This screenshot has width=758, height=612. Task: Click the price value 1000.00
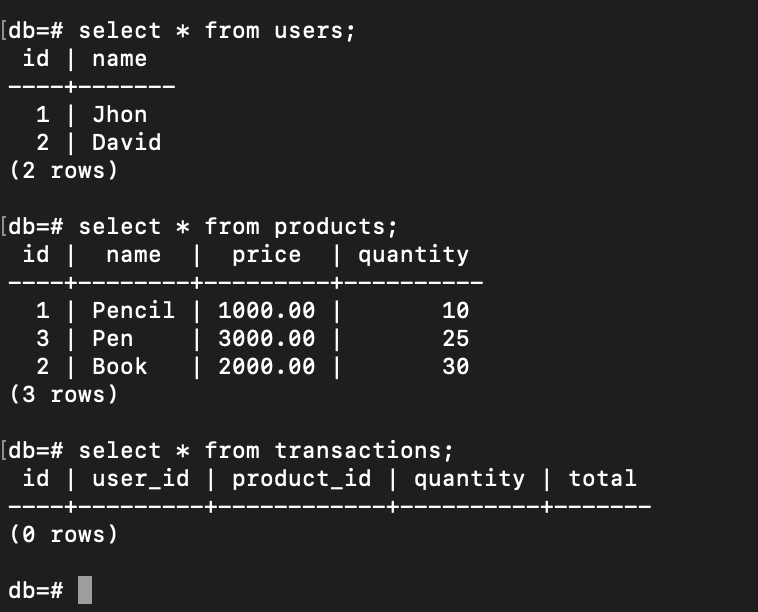[266, 310]
